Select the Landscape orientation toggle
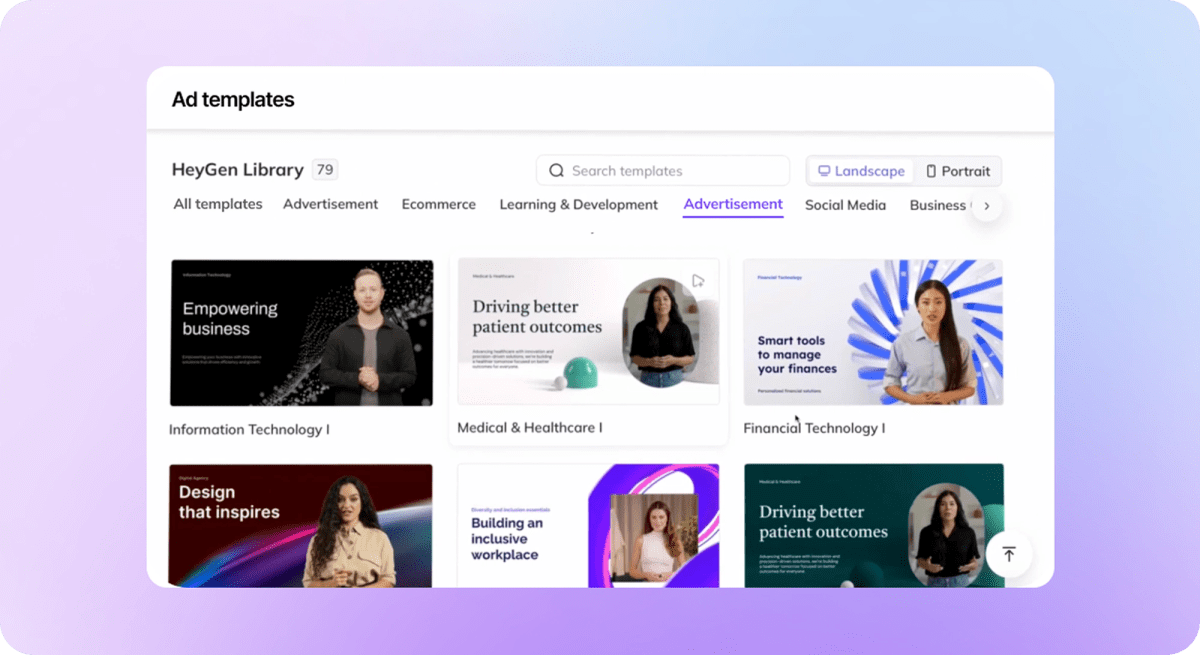The height and width of the screenshot is (655, 1200). (x=861, y=171)
